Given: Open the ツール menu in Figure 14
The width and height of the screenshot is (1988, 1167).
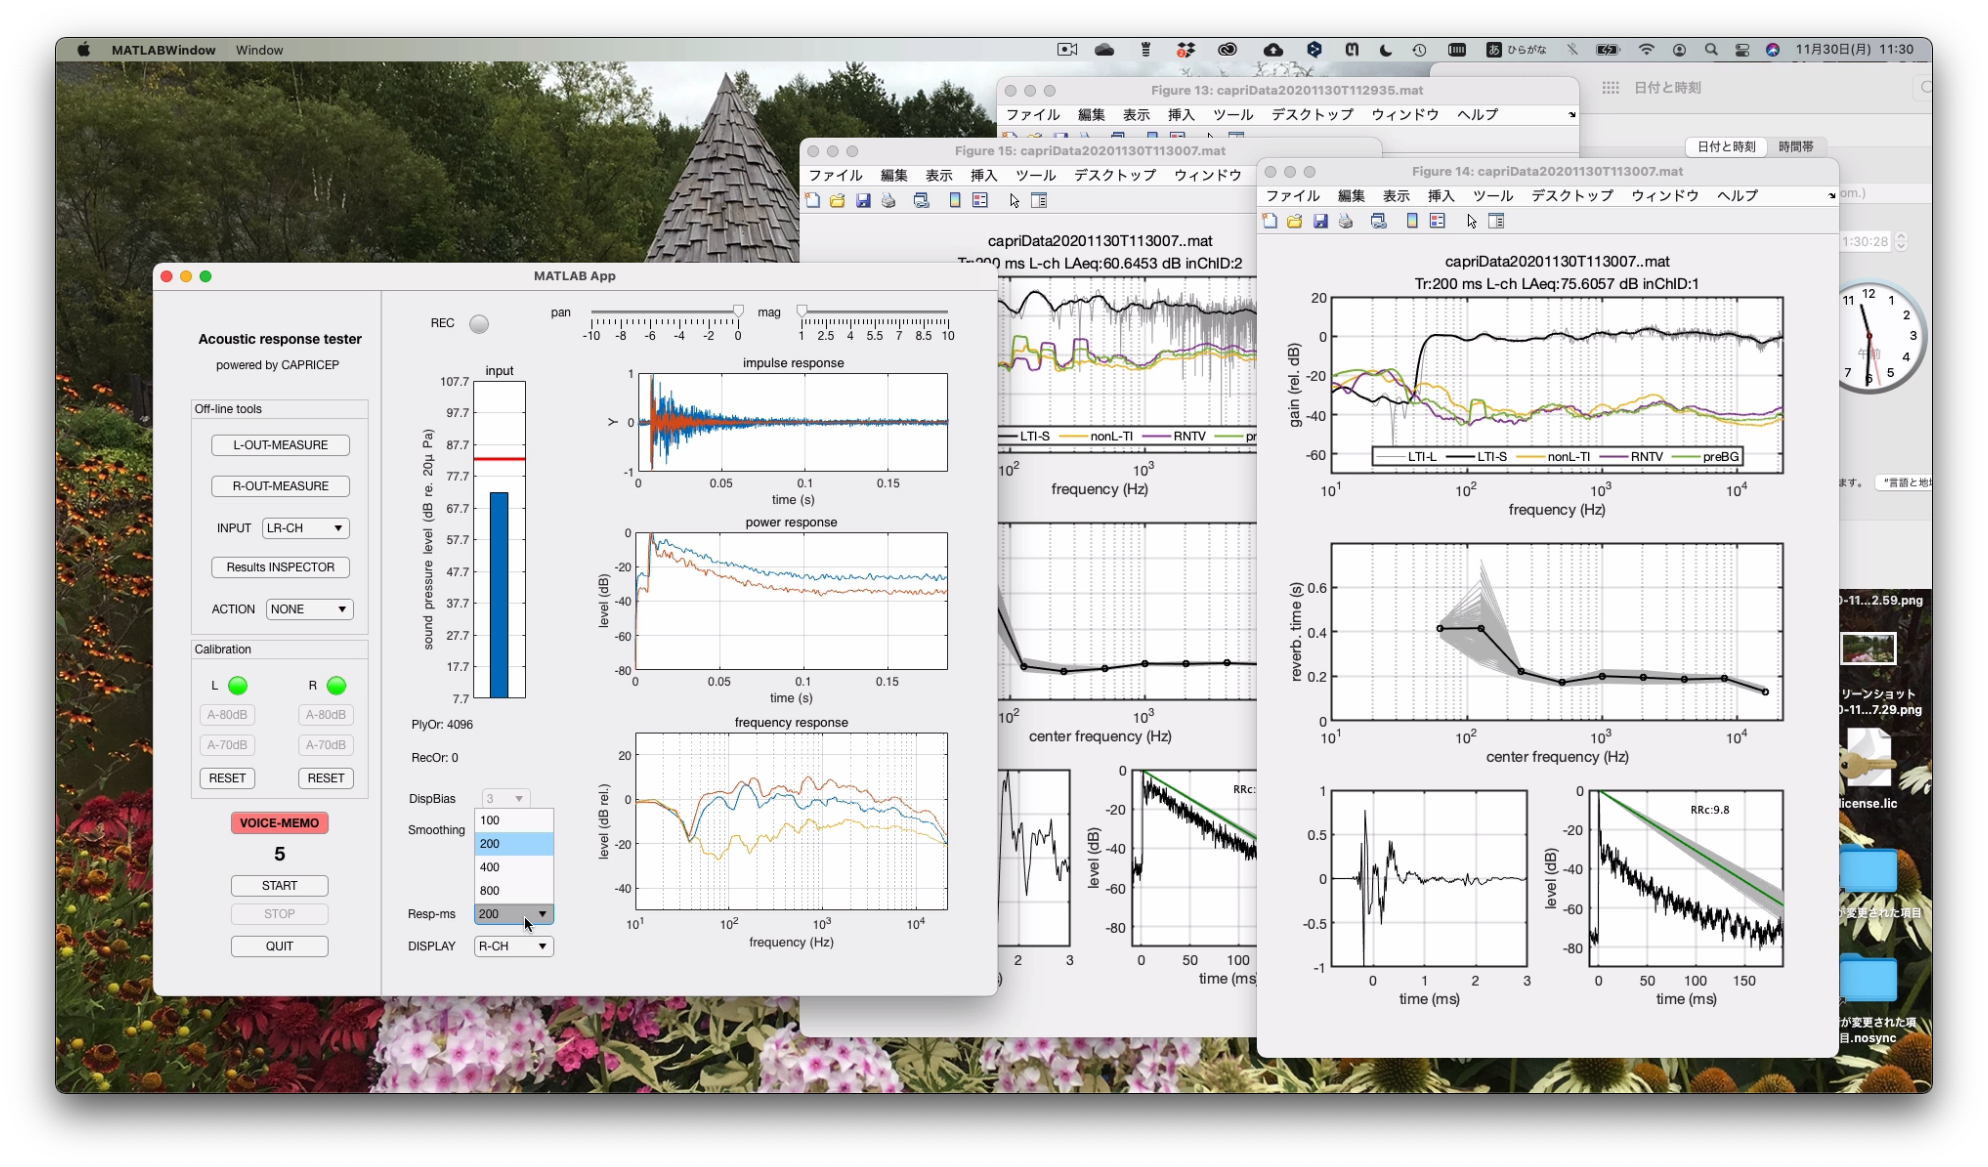Looking at the screenshot, I should pos(1492,196).
